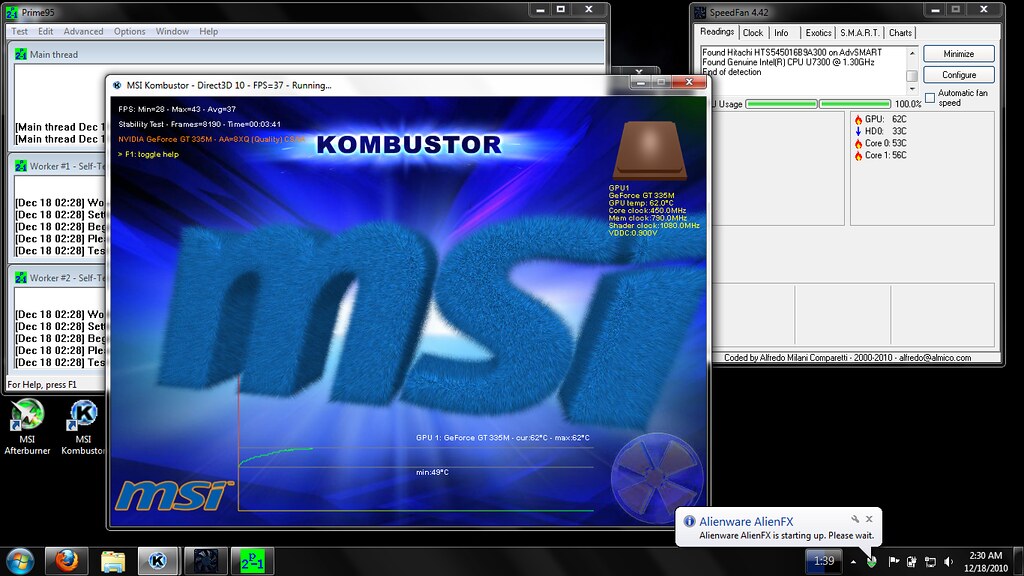Switch to SpeedFan fan icon in taskbar
Viewport: 1024px width, 576px height.
click(x=205, y=561)
